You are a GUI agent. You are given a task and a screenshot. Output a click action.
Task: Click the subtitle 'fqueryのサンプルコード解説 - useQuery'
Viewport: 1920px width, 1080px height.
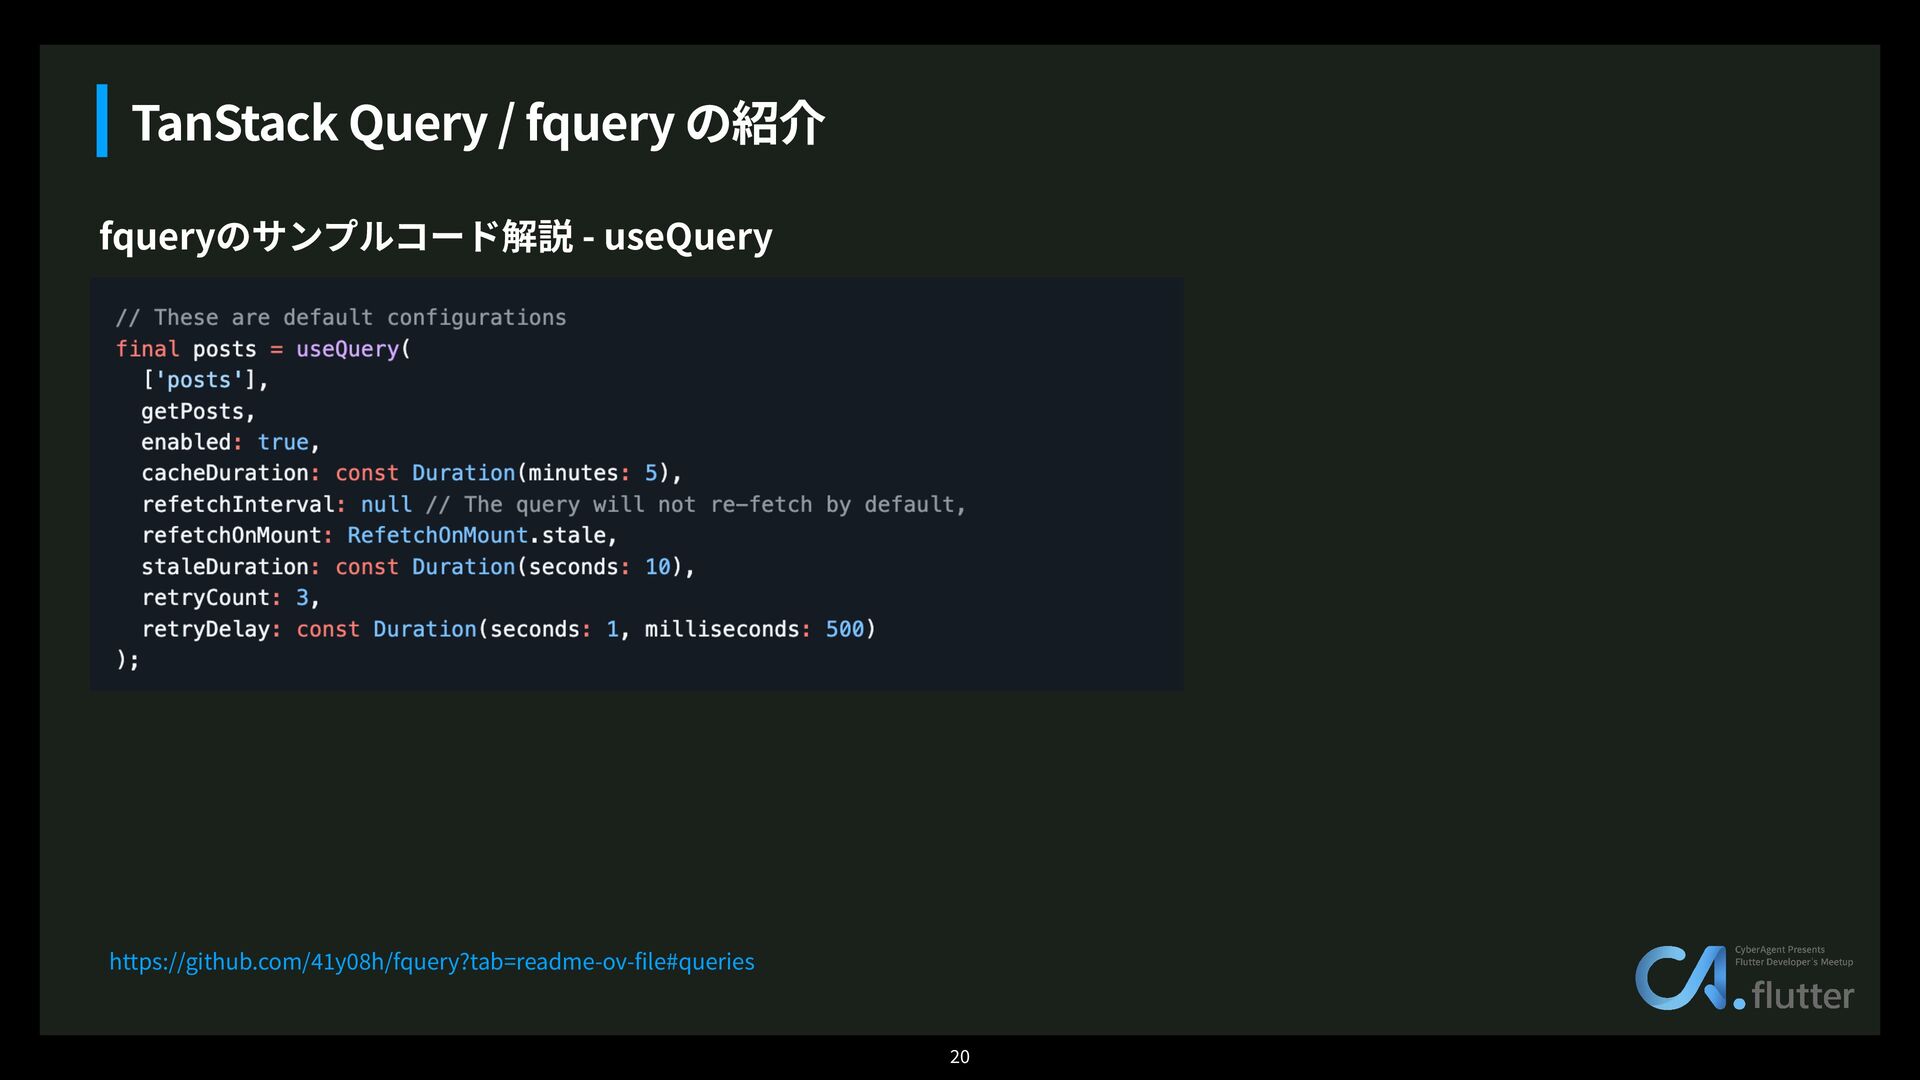436,236
